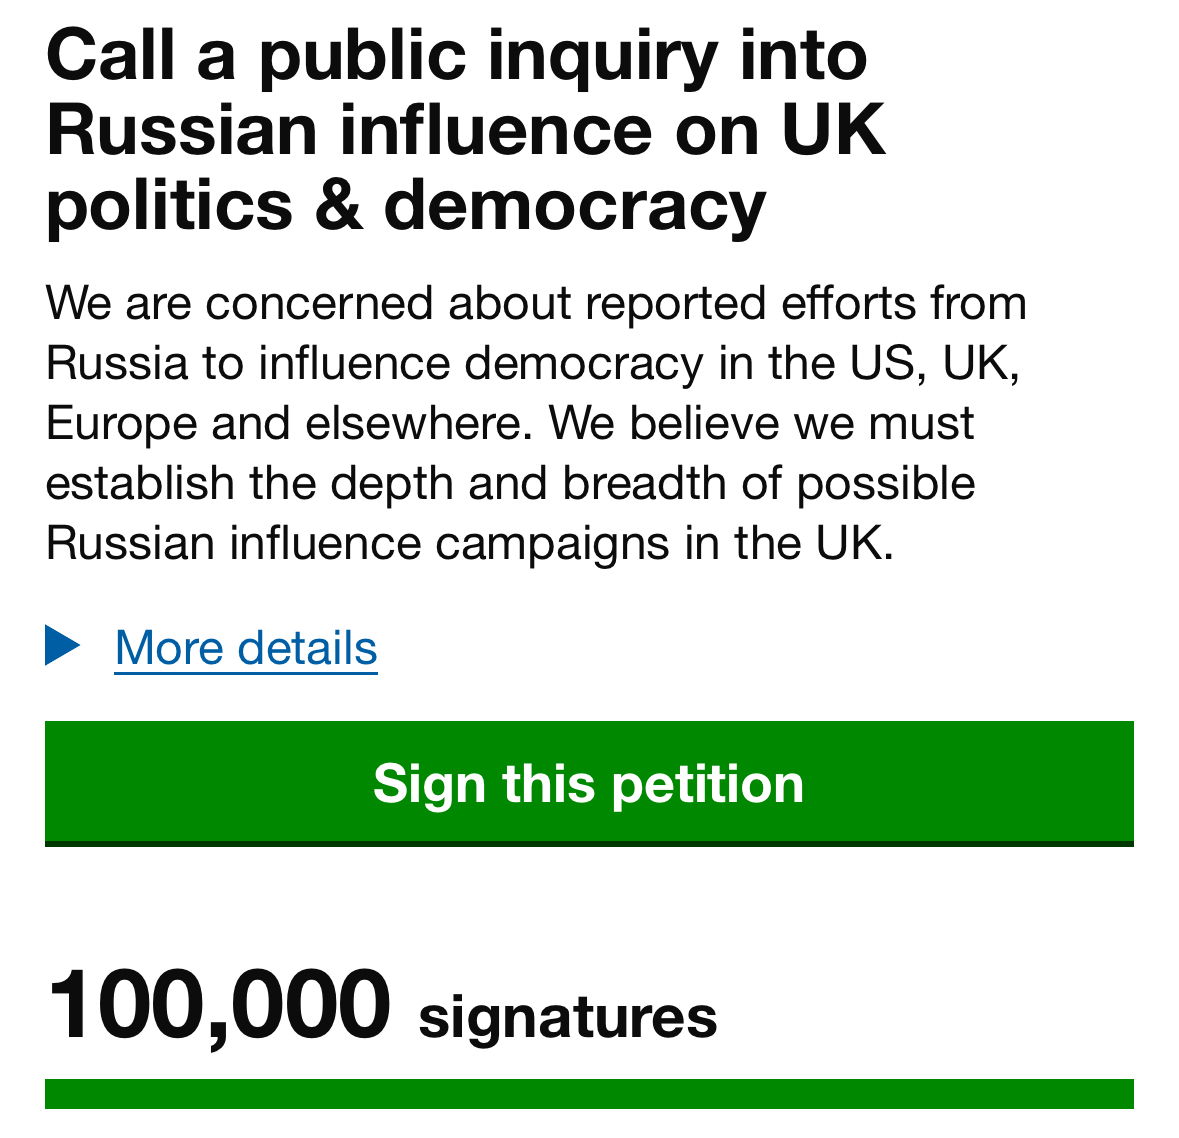Click the green signatures progress bar
Image resolution: width=1179 pixels, height=1138 pixels.
pos(589,1093)
